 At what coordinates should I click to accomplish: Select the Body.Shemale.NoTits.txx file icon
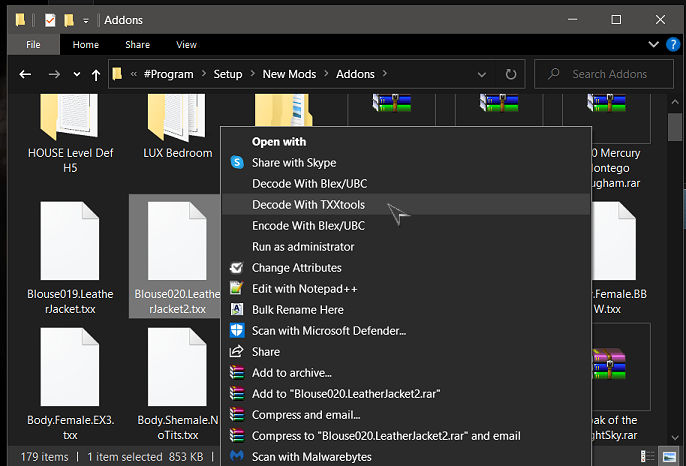coord(177,367)
